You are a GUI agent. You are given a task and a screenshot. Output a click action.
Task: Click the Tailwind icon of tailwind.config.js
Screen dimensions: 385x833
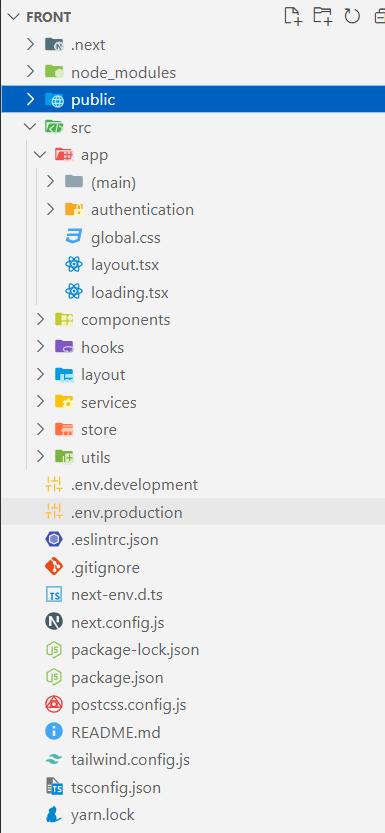54,760
